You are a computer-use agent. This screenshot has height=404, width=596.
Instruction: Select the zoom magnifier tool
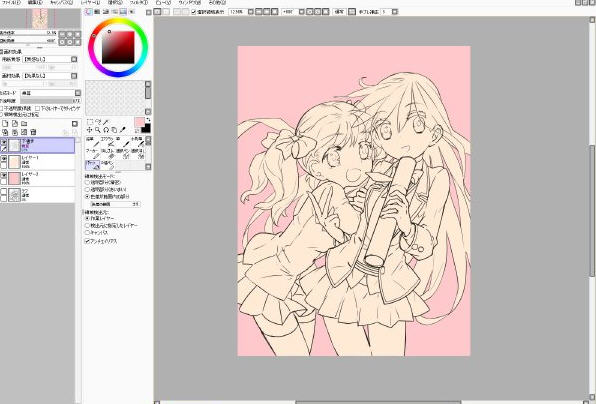(98, 130)
